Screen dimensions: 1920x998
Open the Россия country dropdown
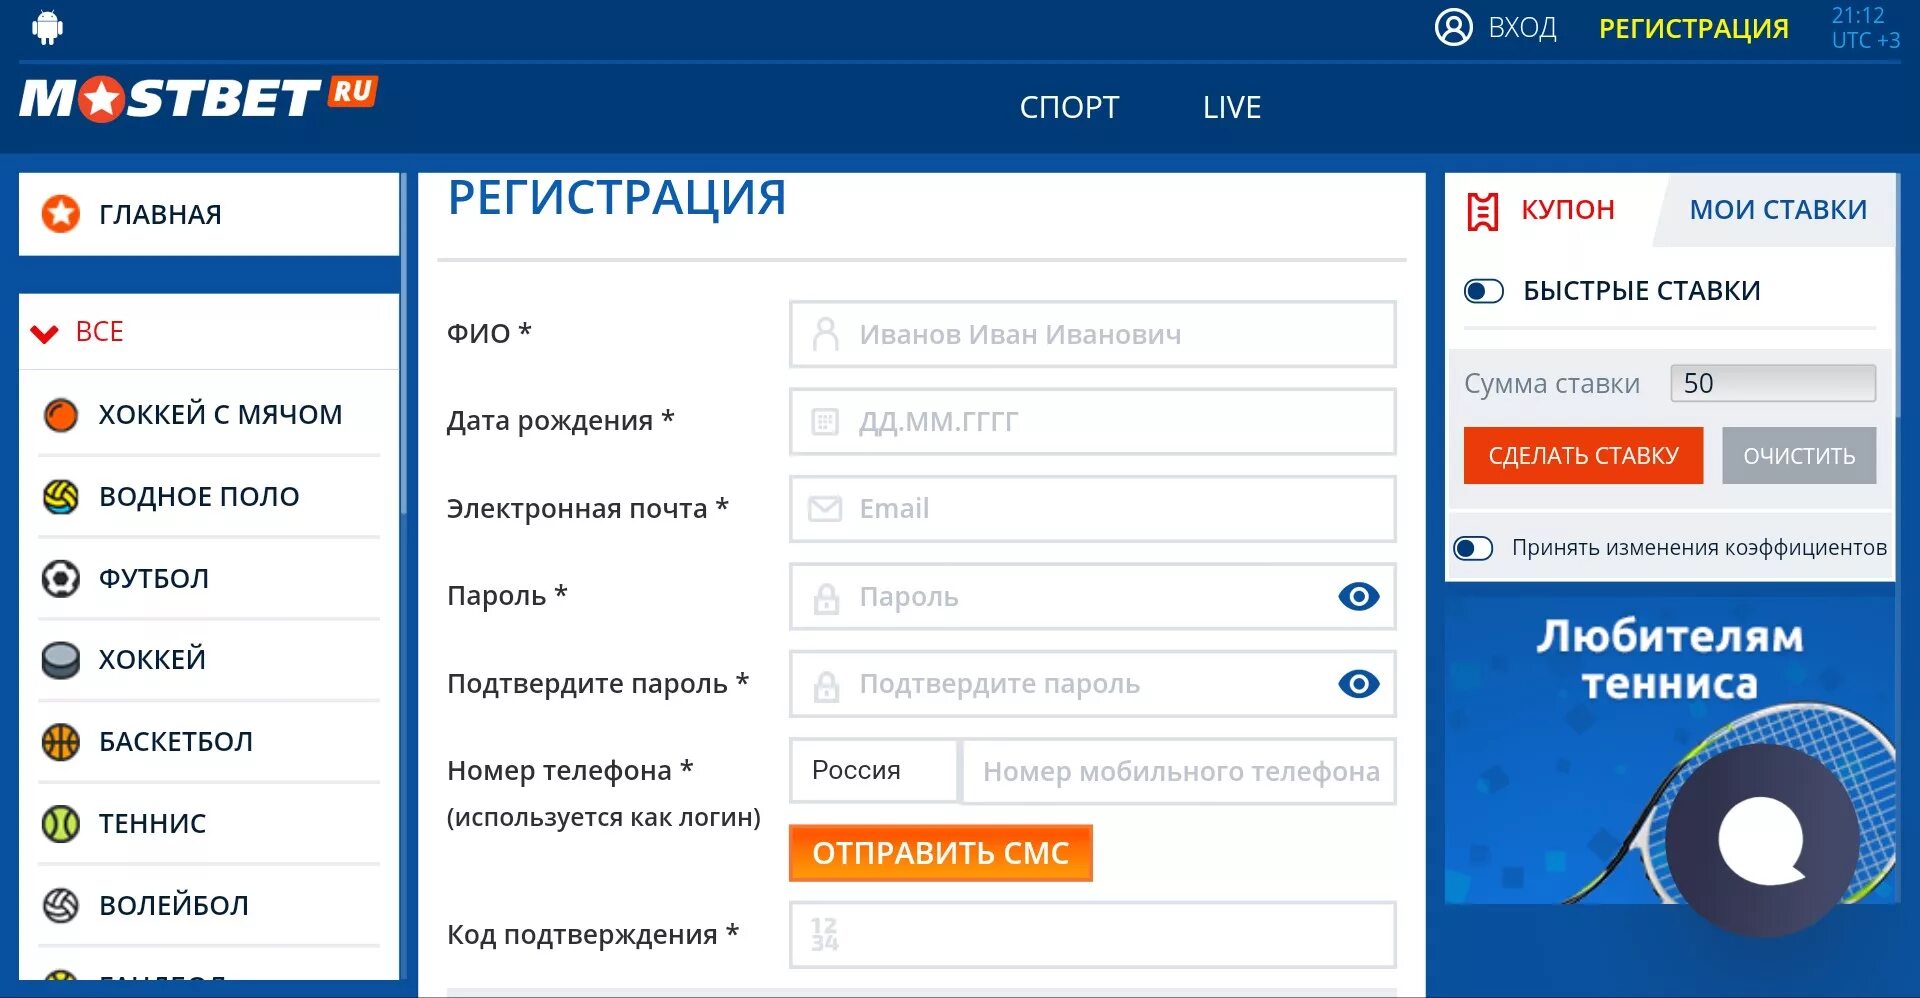click(x=874, y=771)
